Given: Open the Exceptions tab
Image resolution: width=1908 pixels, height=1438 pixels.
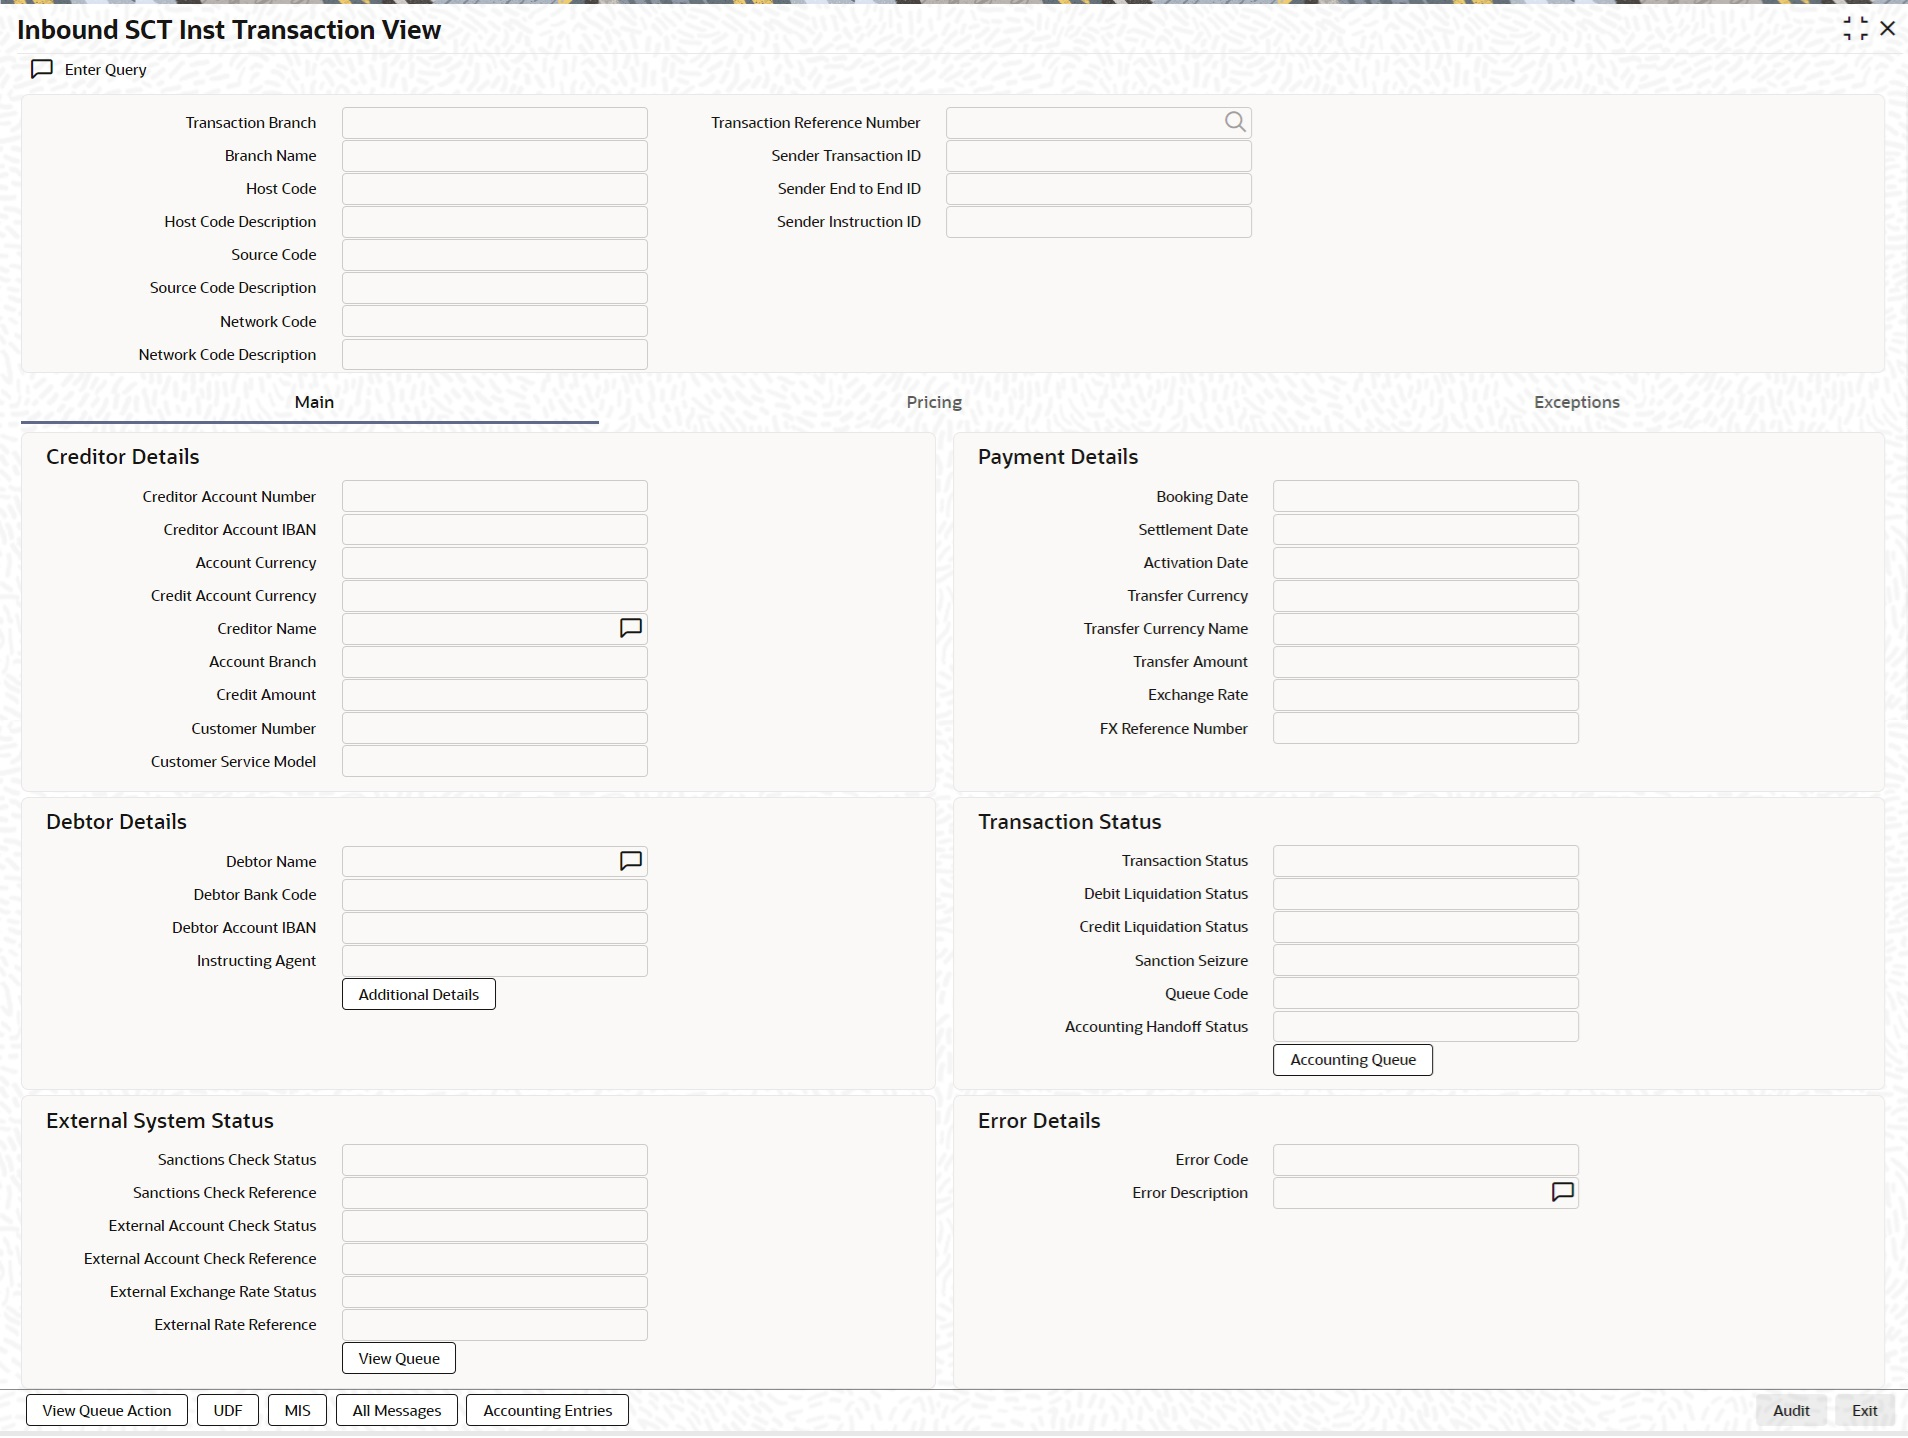Looking at the screenshot, I should [x=1576, y=402].
